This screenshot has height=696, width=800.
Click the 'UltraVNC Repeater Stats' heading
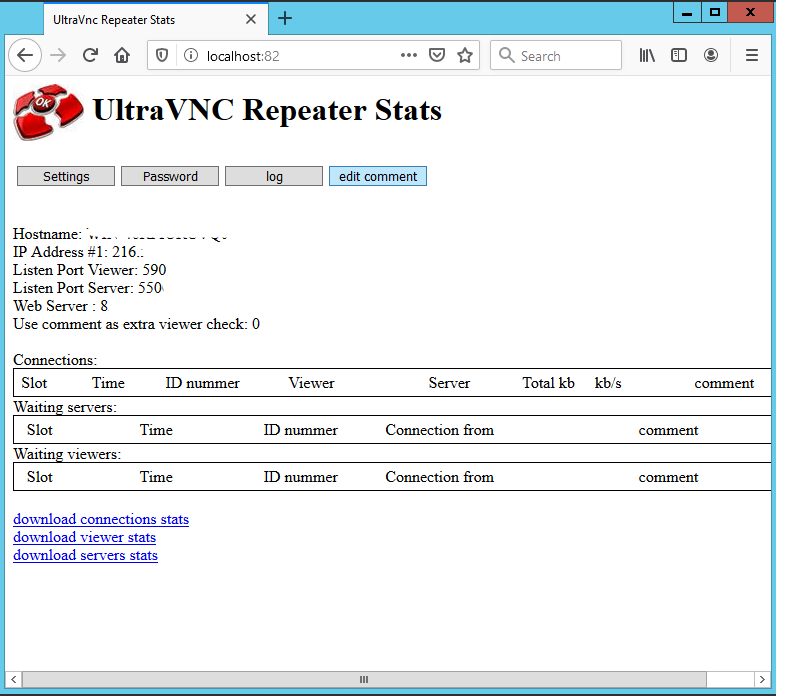267,110
